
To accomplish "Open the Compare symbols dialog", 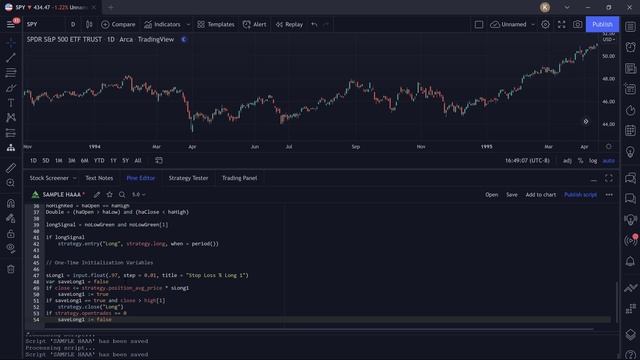I will coord(118,24).
